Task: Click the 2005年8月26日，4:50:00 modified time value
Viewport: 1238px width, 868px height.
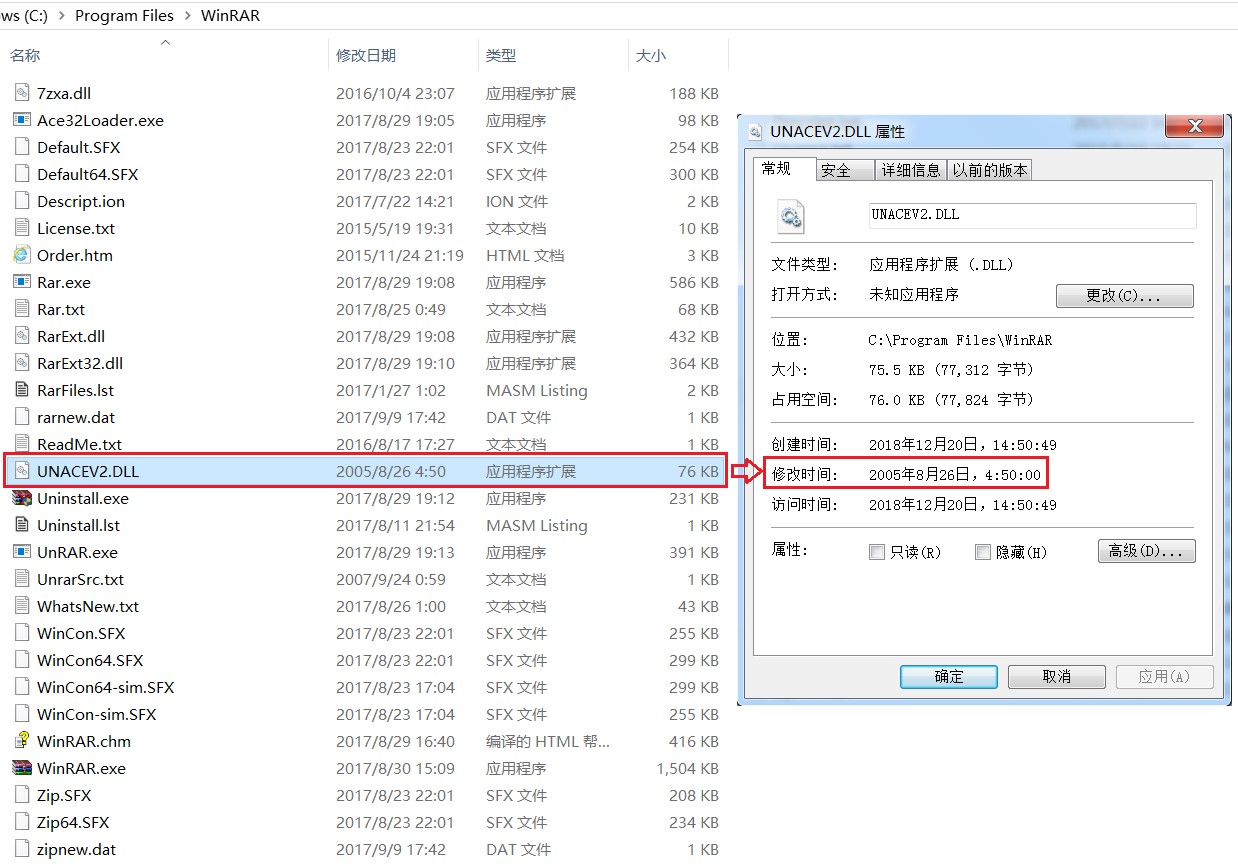Action: coord(955,475)
